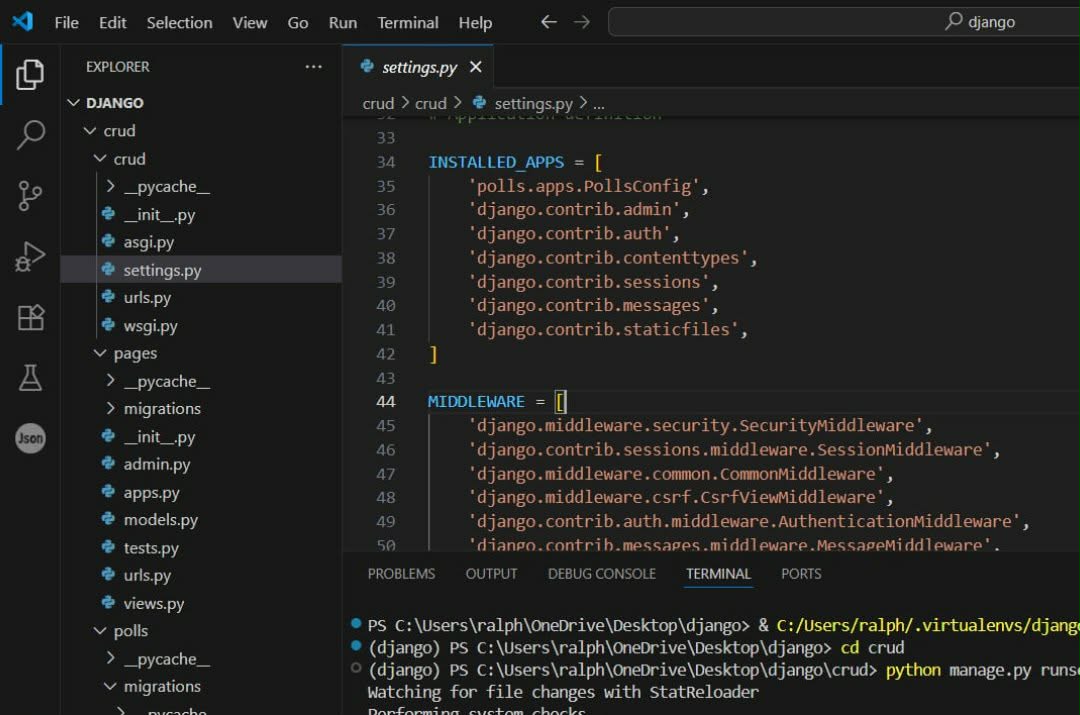Click the 'cd crud' terminal command
Image resolution: width=1080 pixels, height=715 pixels.
[x=872, y=647]
